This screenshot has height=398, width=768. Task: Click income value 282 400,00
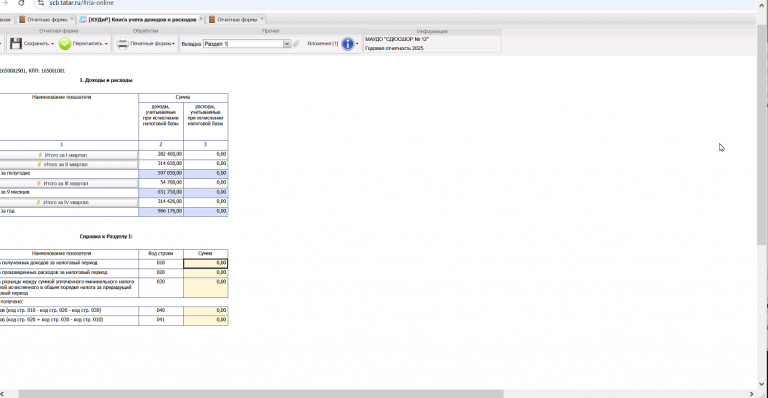click(169, 154)
